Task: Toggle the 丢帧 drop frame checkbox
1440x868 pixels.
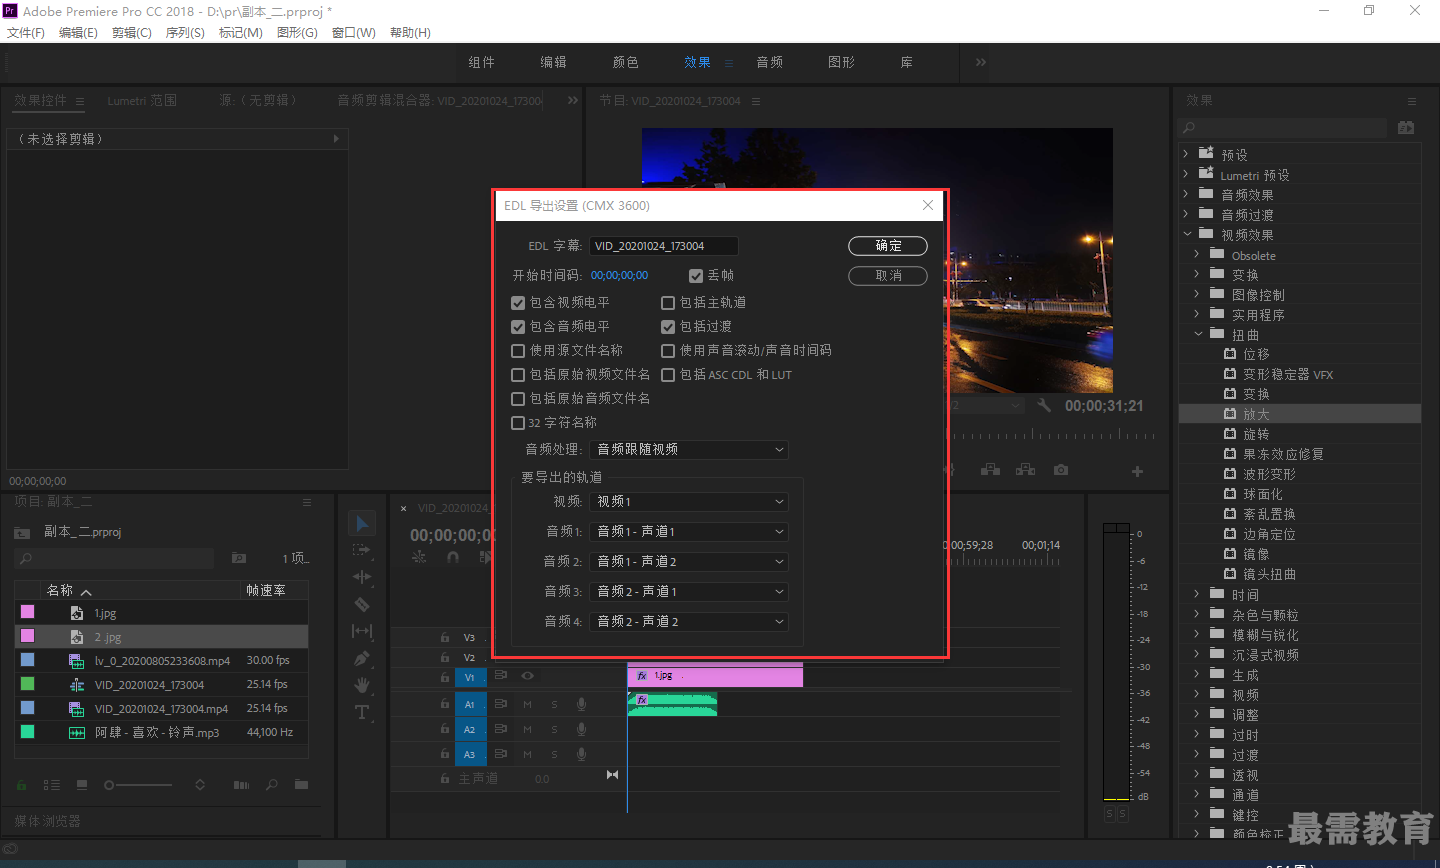Action: (696, 276)
